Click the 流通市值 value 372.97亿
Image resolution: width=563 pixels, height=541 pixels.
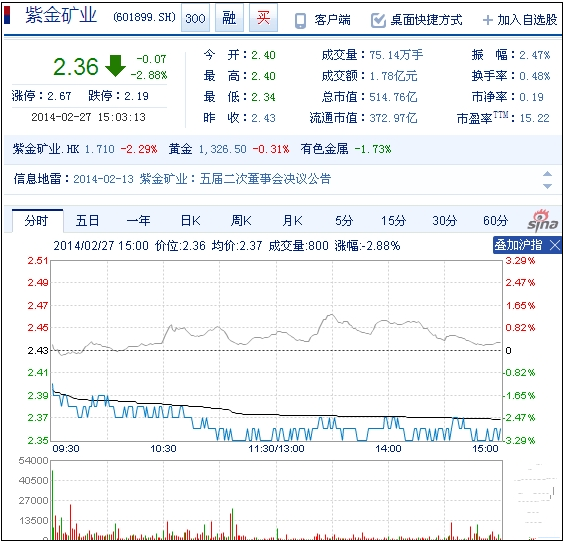393,118
